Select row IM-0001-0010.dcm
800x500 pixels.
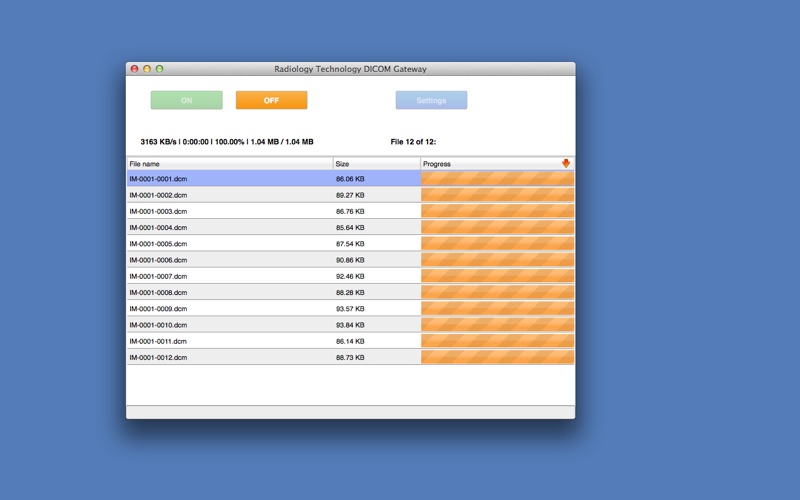pyautogui.click(x=351, y=325)
